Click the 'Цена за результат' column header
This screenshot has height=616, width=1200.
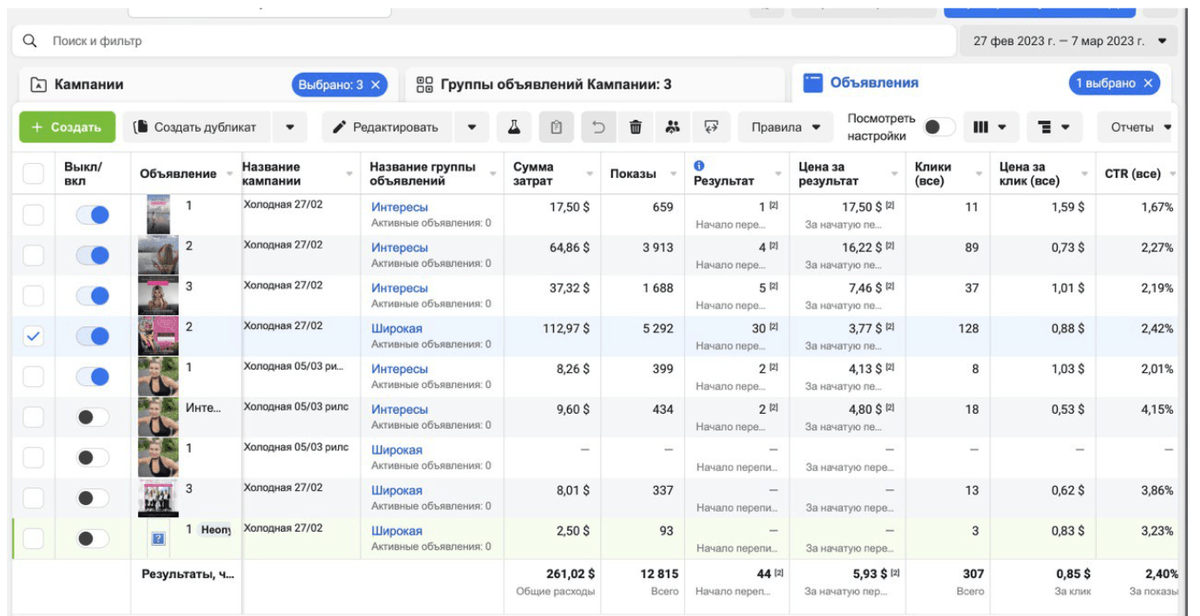pyautogui.click(x=848, y=174)
